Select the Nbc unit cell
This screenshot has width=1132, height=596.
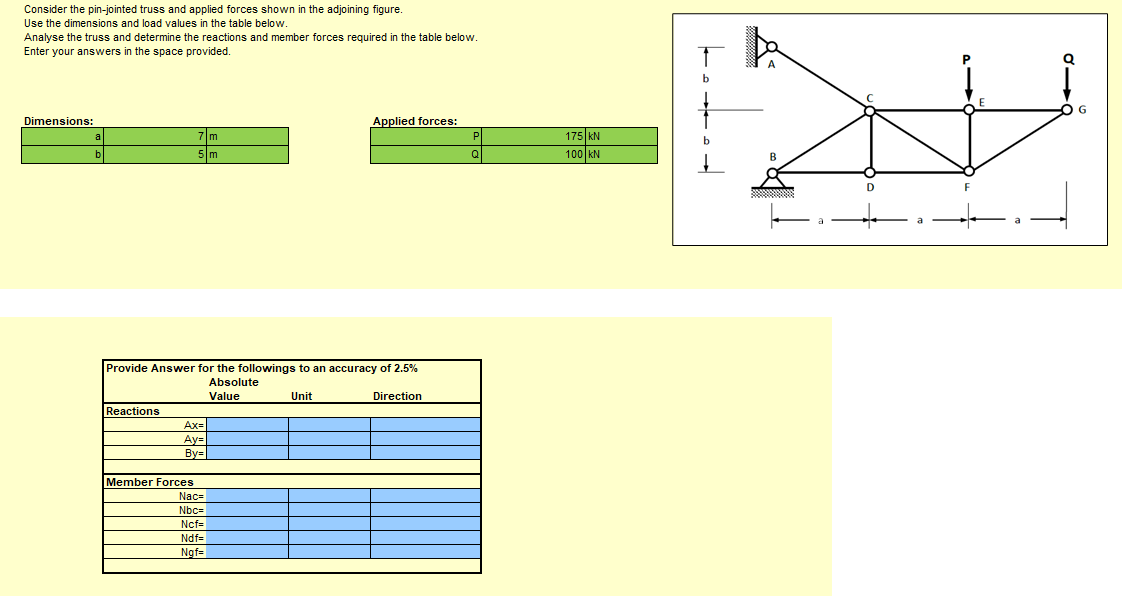point(329,510)
